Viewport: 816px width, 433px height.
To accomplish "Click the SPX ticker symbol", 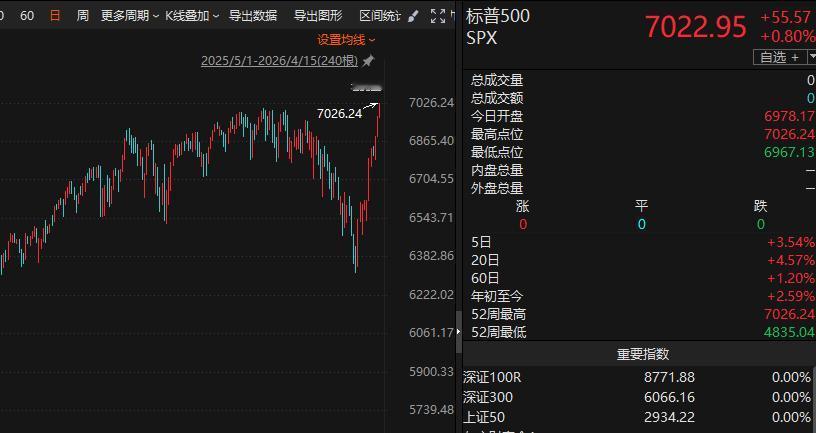I will (481, 38).
